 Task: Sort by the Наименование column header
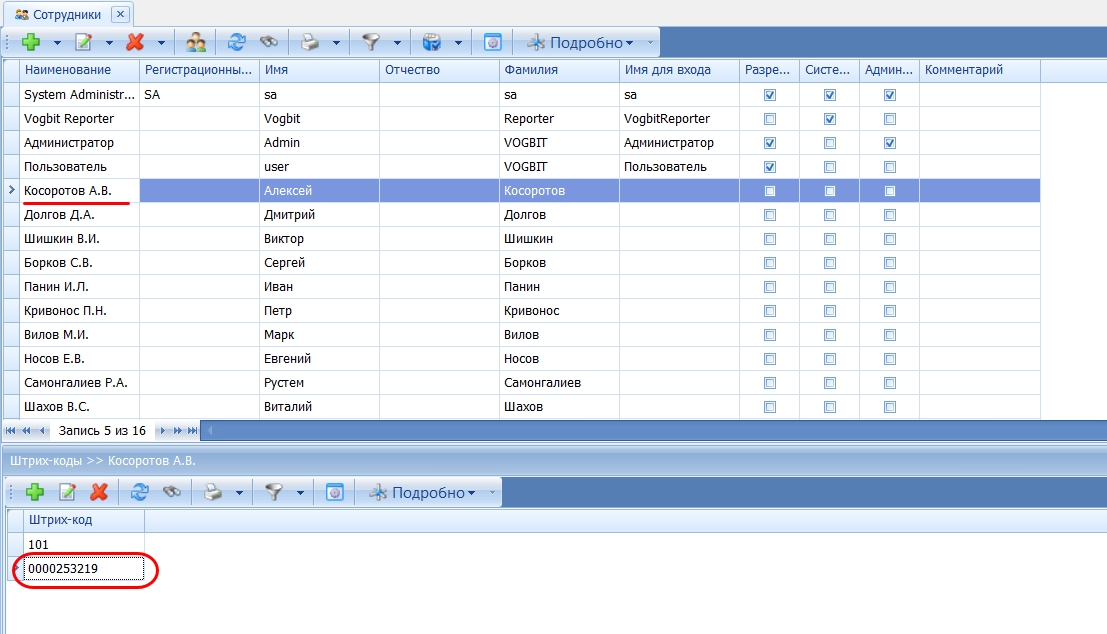click(x=79, y=70)
